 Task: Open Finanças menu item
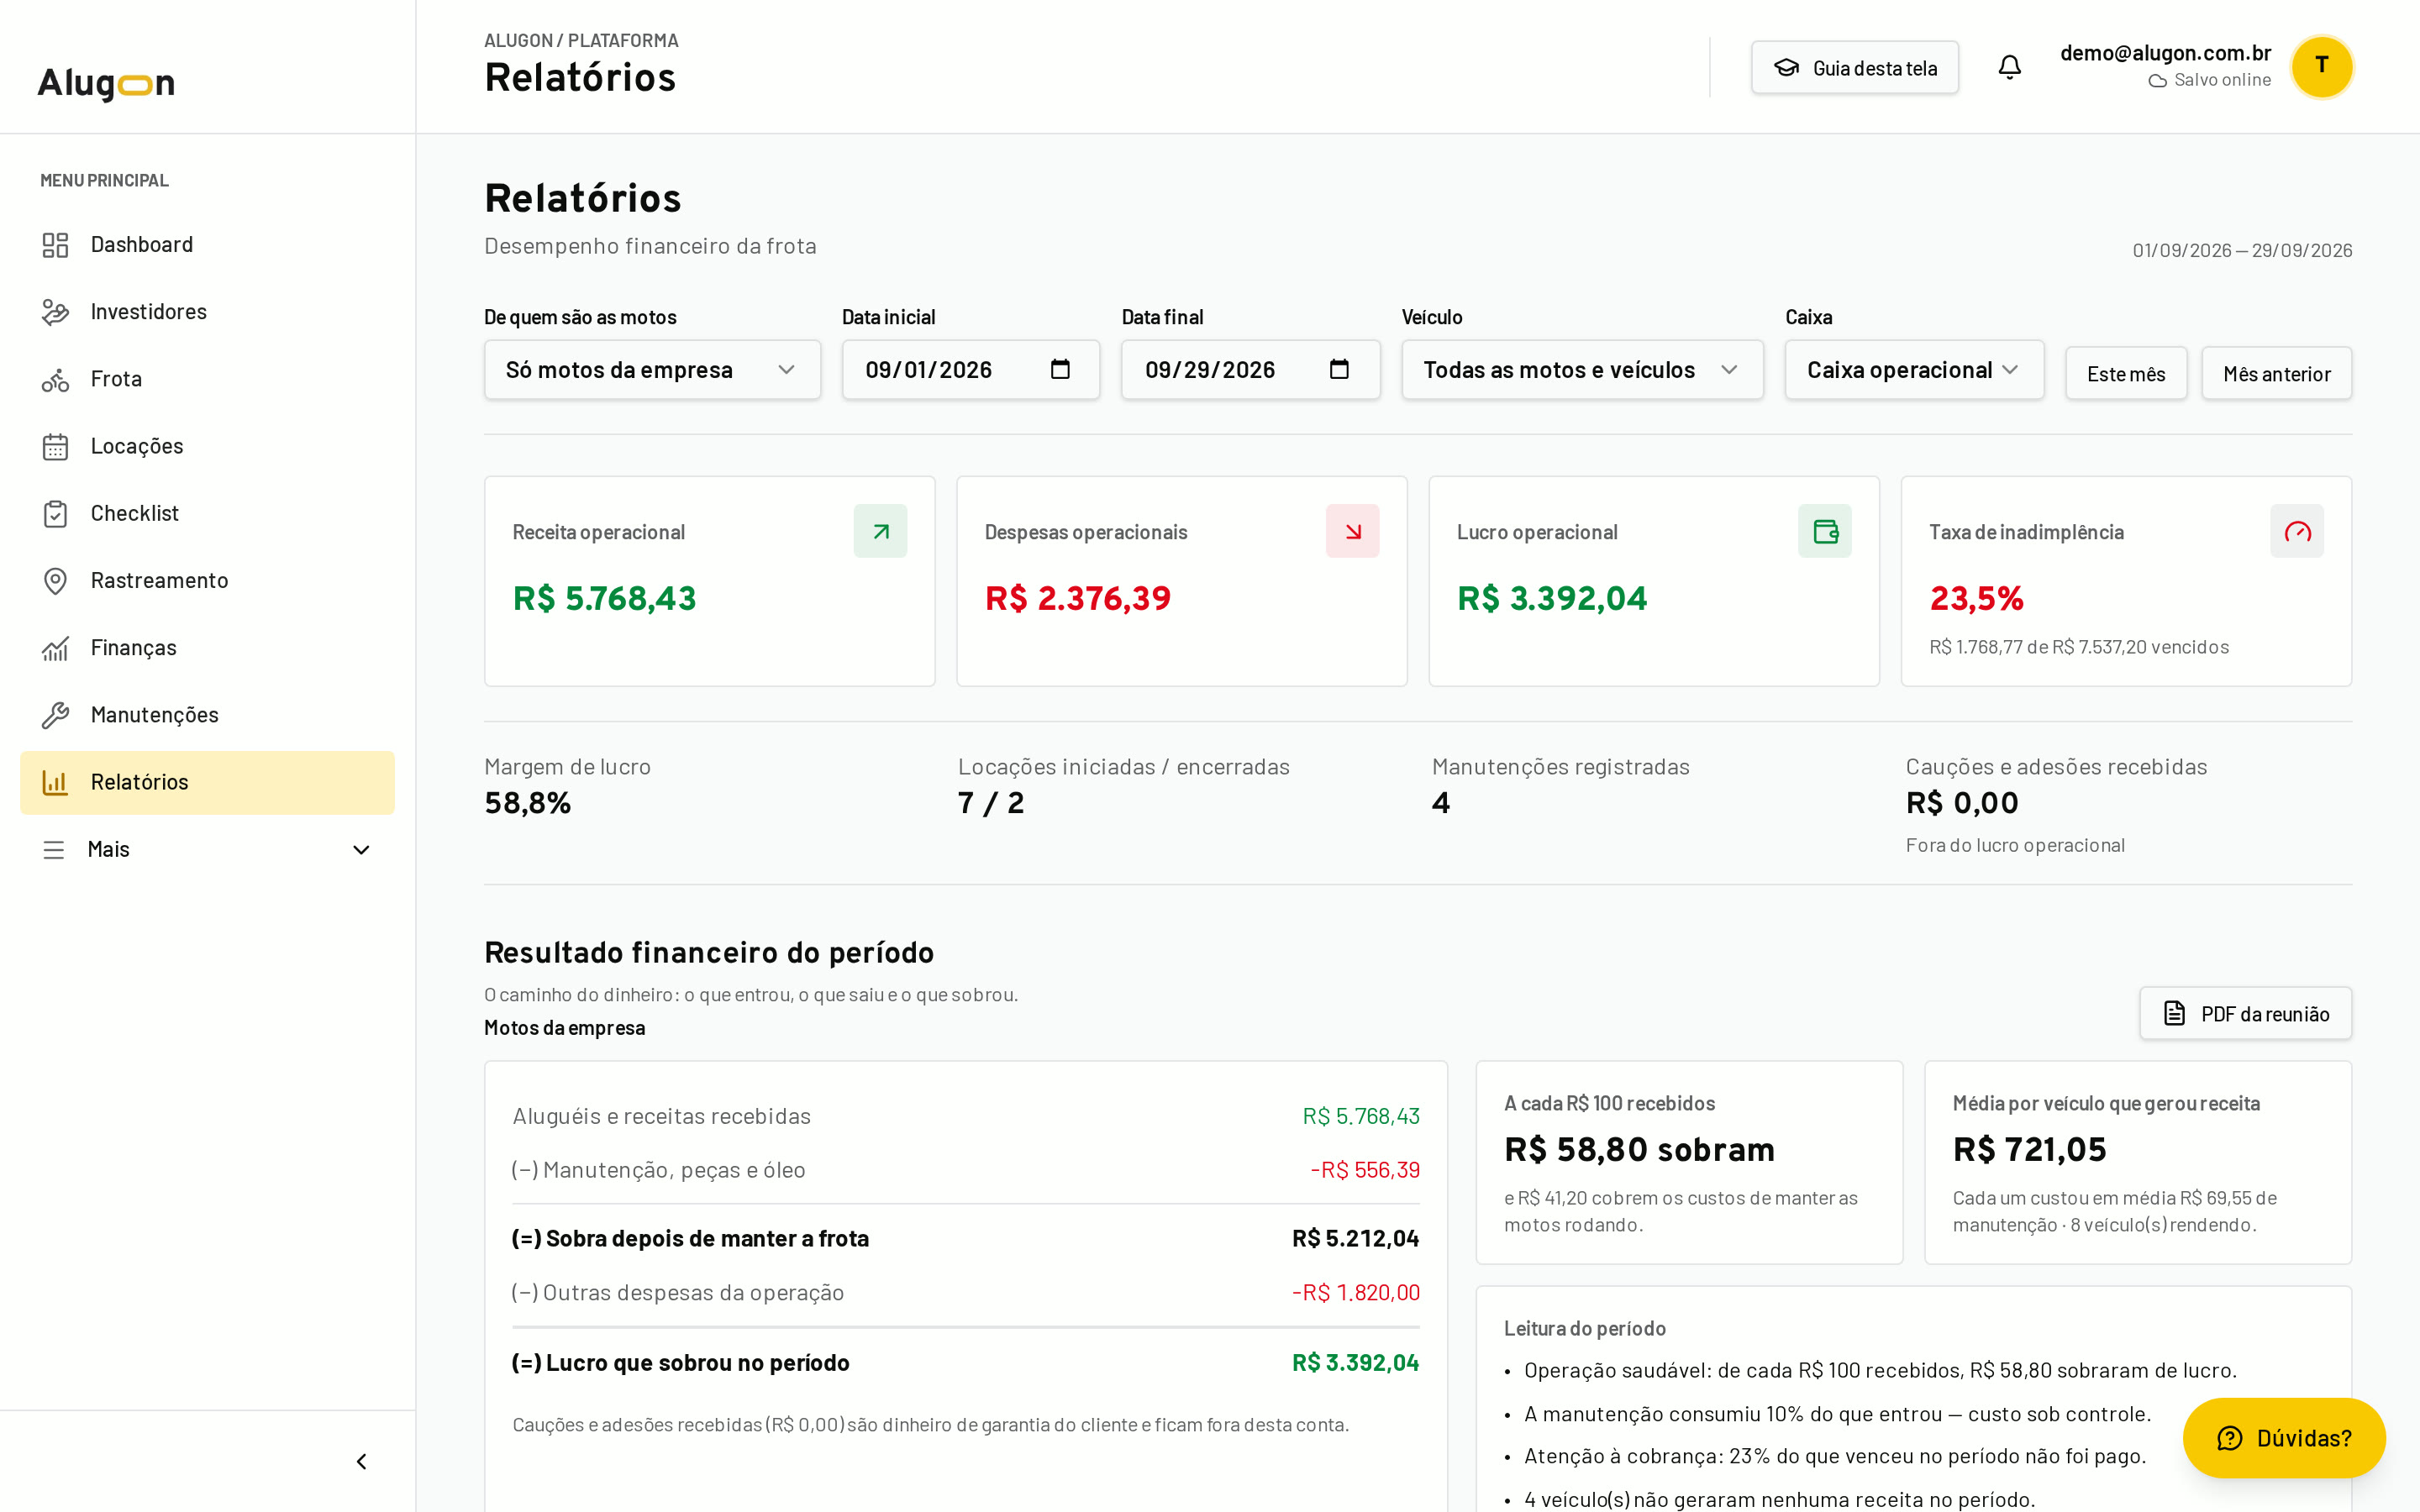207,648
